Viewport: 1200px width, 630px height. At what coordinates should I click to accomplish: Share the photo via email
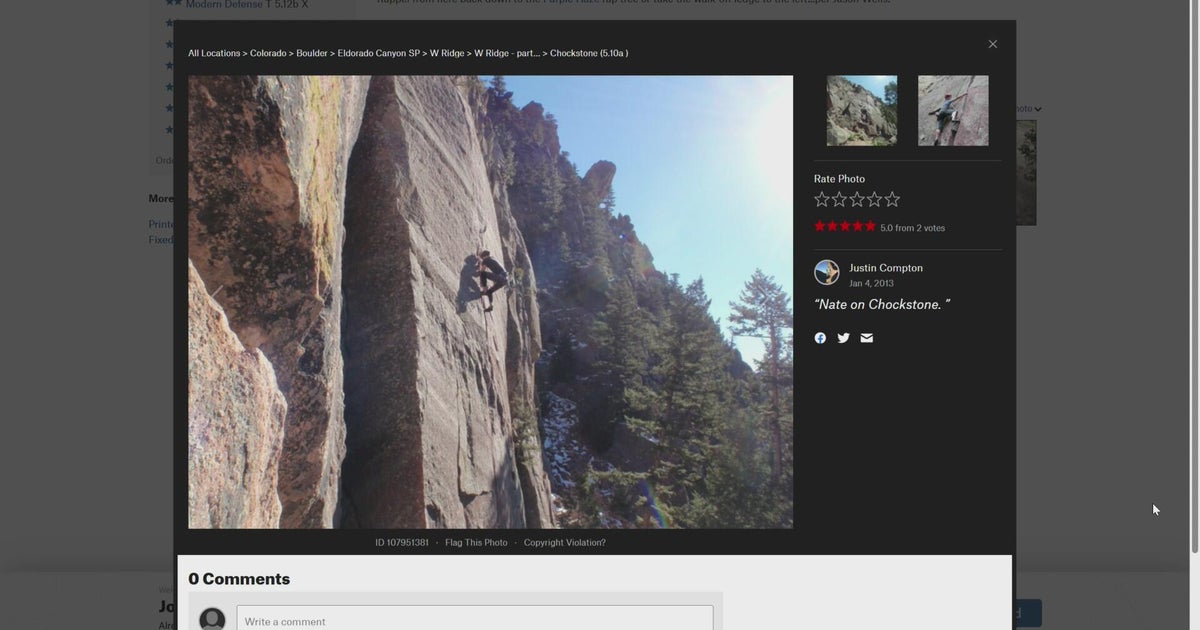[864, 336]
